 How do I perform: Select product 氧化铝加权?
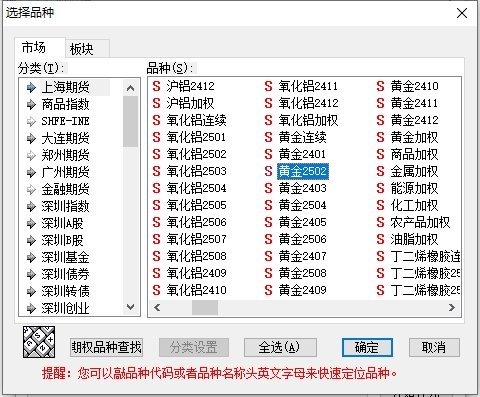(x=308, y=120)
